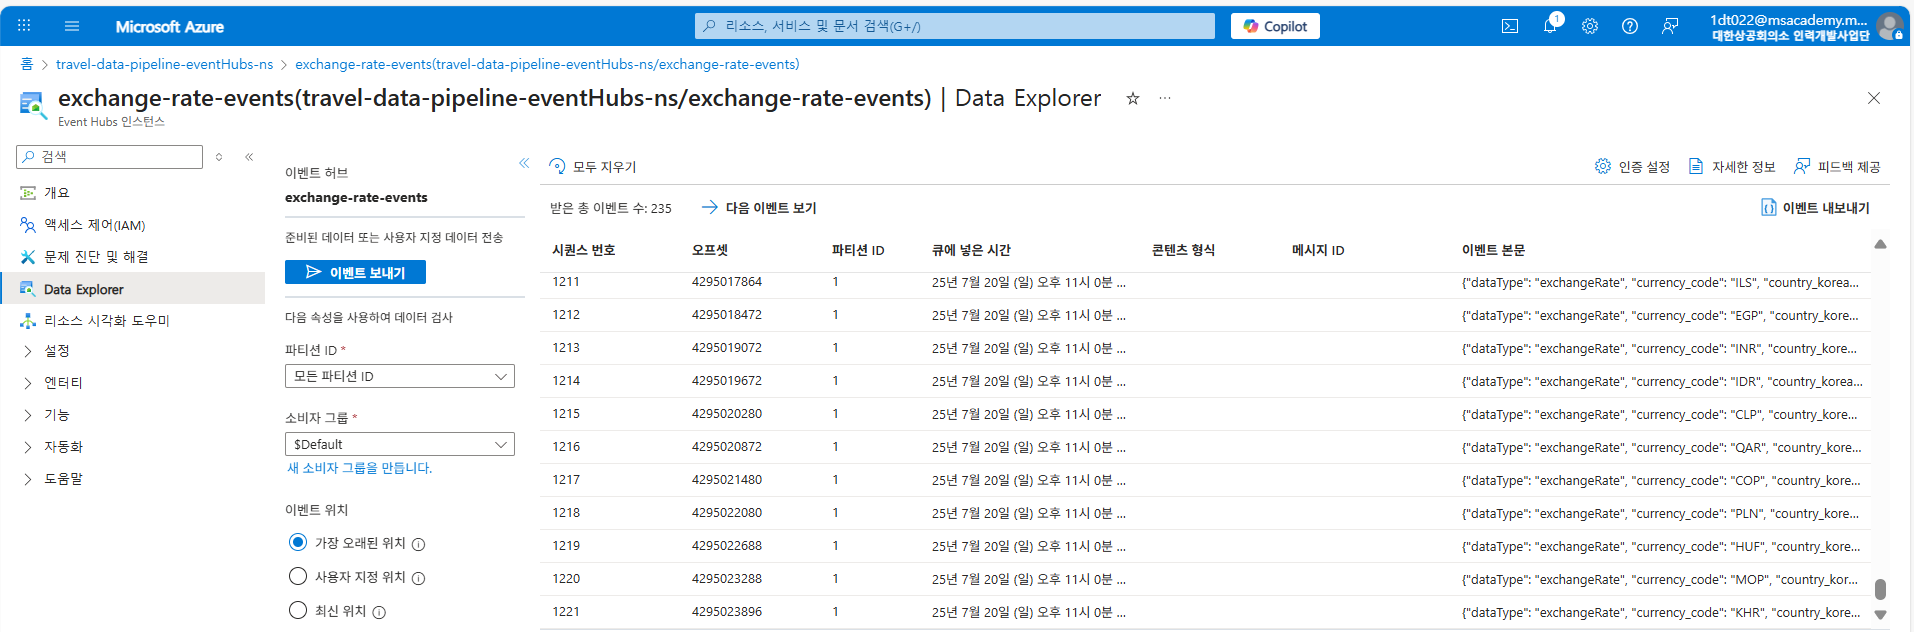Click the events table vertical scrollbar thumb
This screenshot has width=1914, height=632.
1880,589
